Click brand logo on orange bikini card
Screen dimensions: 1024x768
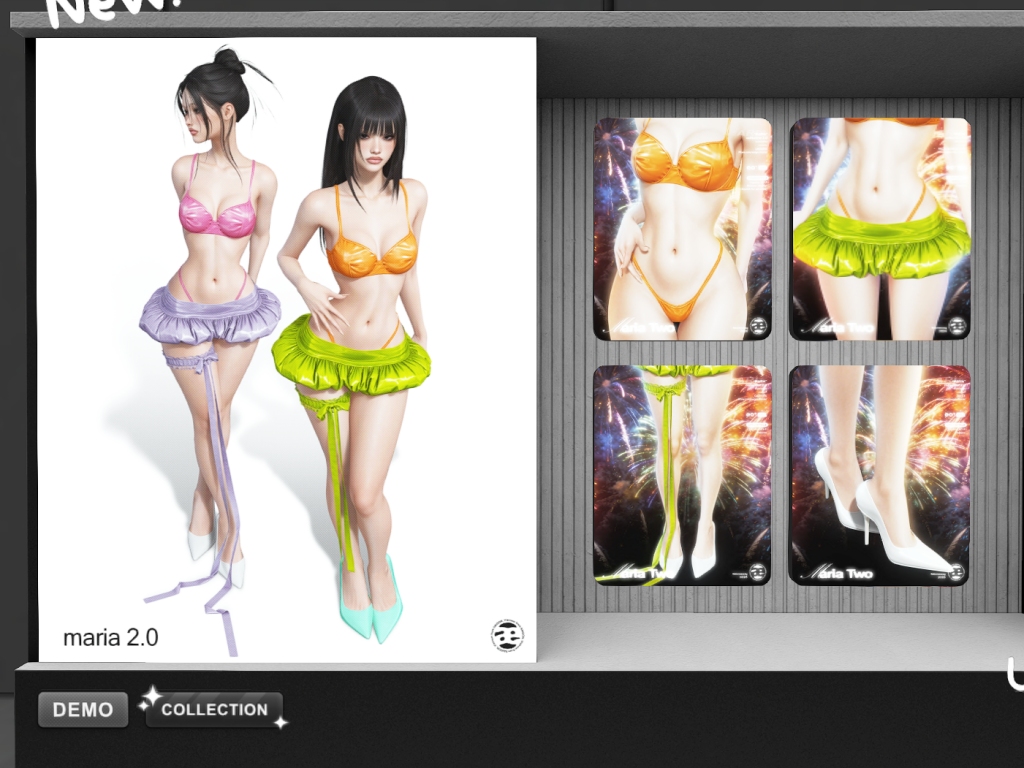click(x=758, y=325)
